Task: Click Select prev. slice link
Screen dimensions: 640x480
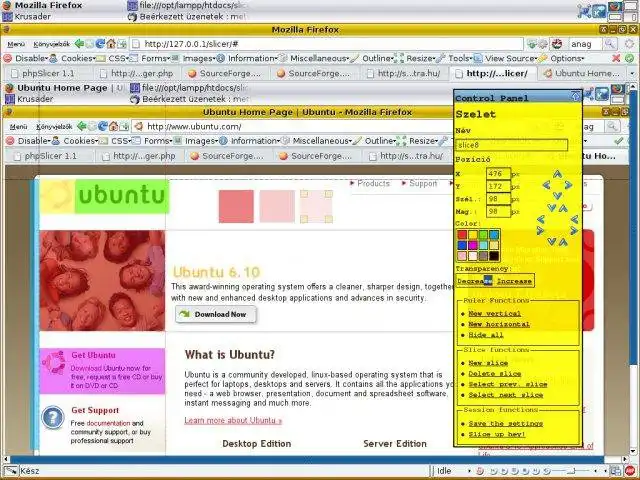Action: tap(508, 384)
